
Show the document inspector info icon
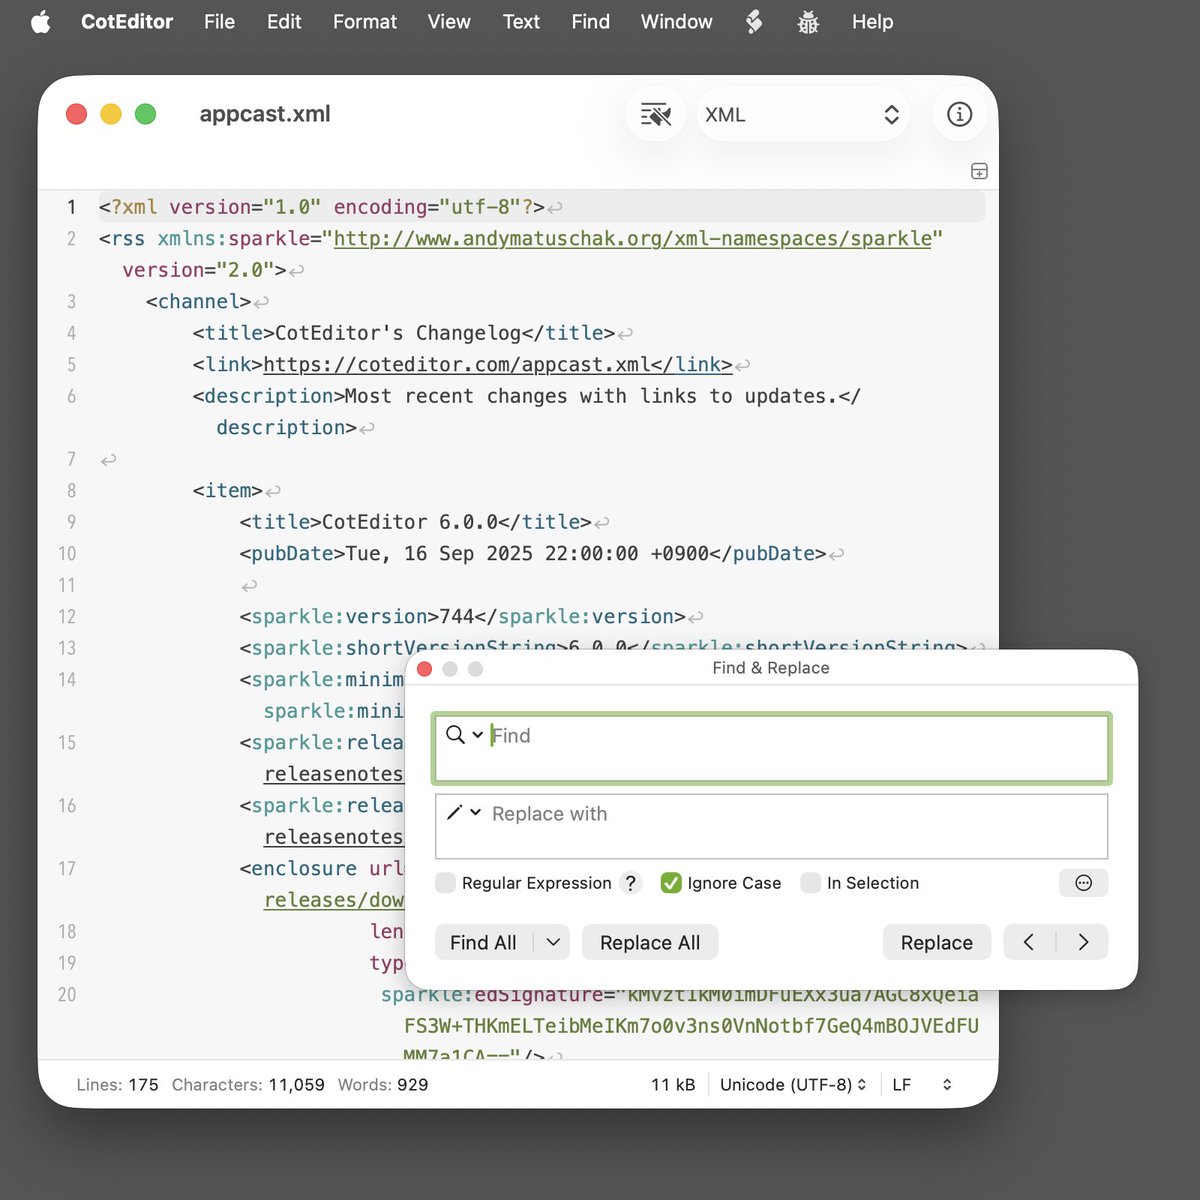[959, 115]
